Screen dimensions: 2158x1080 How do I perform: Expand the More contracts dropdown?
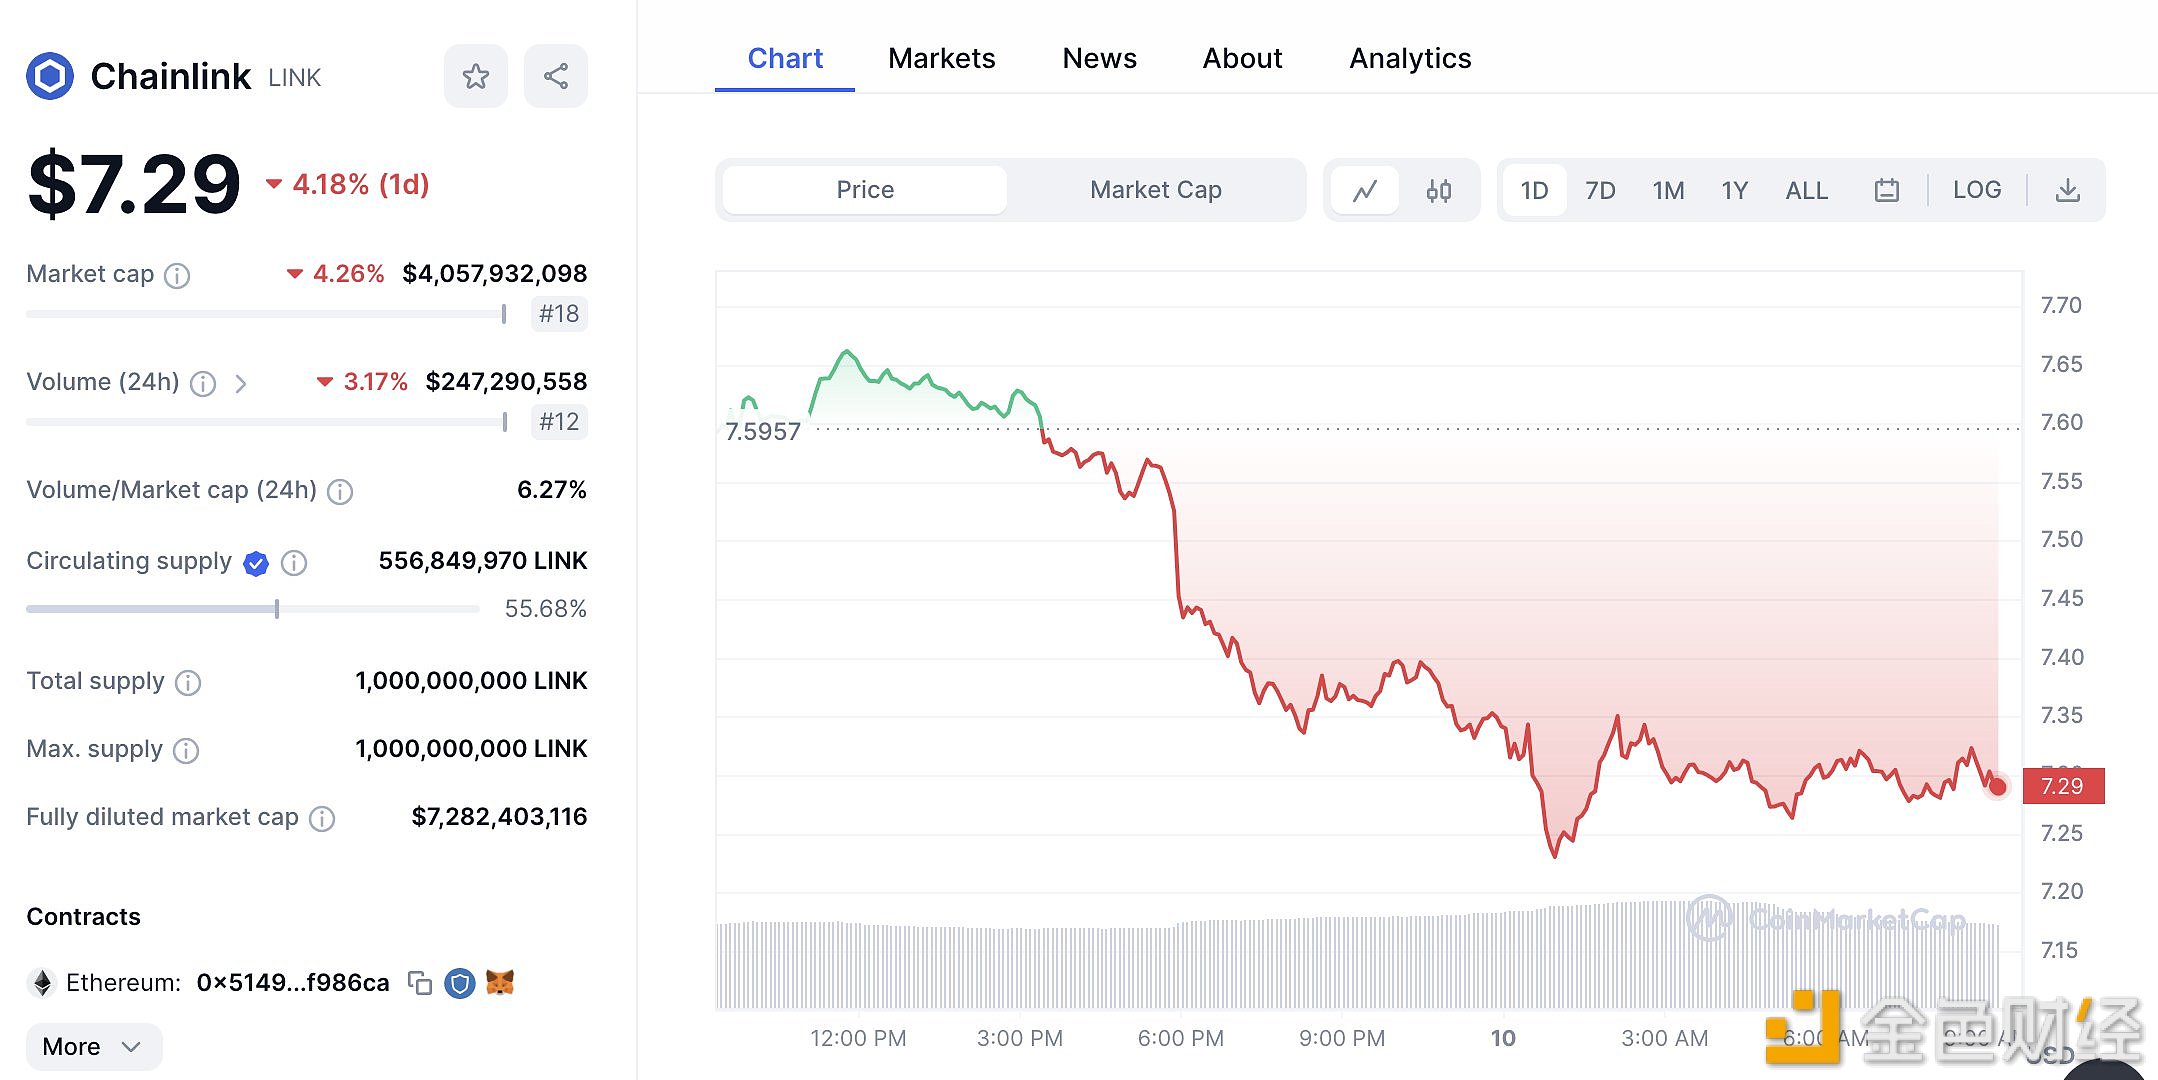tap(94, 1046)
